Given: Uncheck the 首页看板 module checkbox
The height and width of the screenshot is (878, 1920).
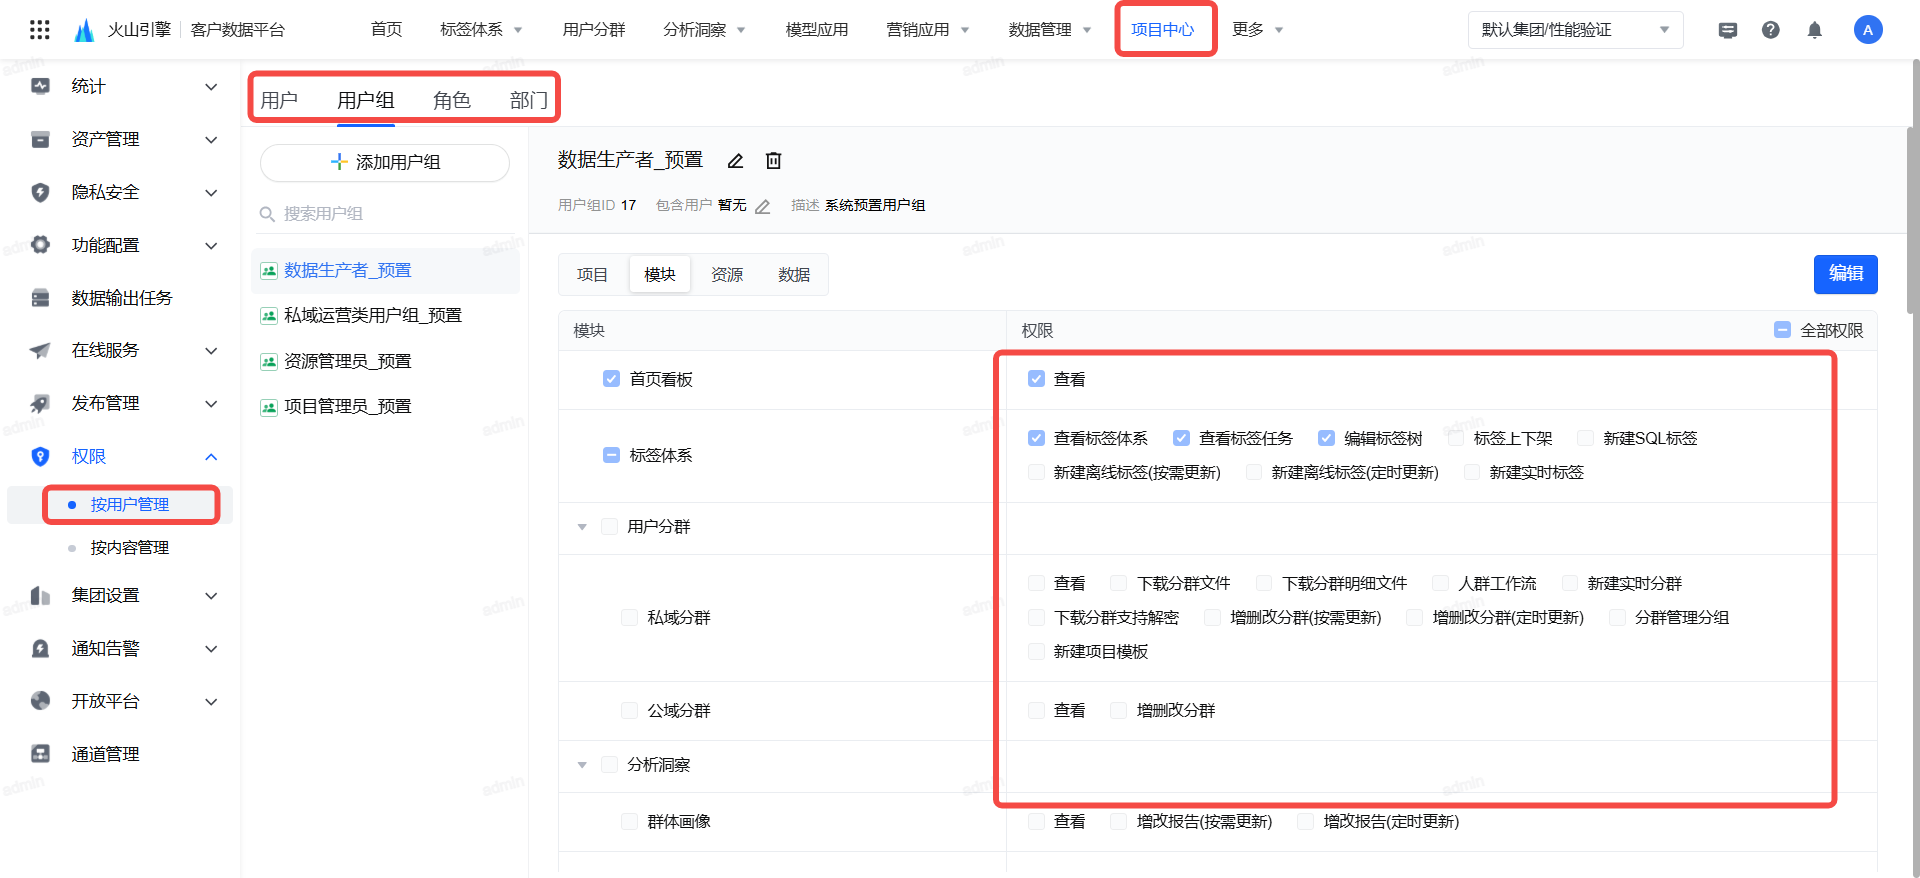Looking at the screenshot, I should [x=611, y=379].
